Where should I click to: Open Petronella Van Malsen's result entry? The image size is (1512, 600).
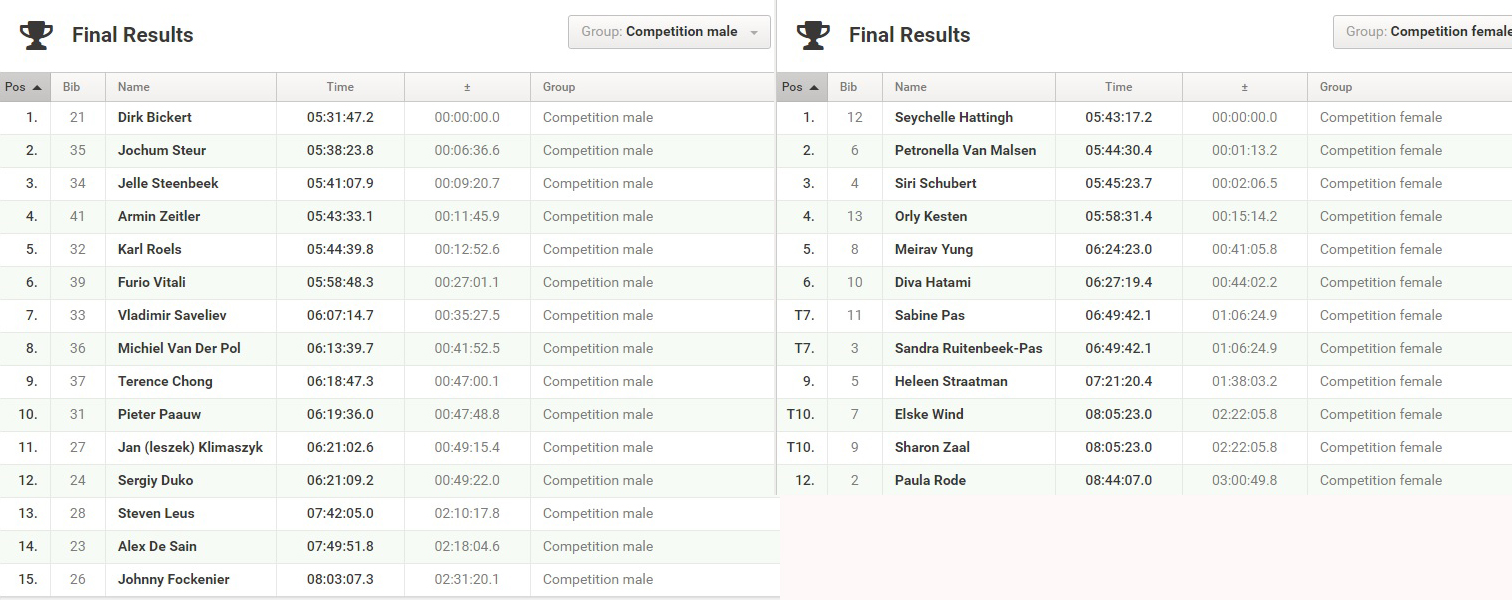pyautogui.click(x=1144, y=150)
